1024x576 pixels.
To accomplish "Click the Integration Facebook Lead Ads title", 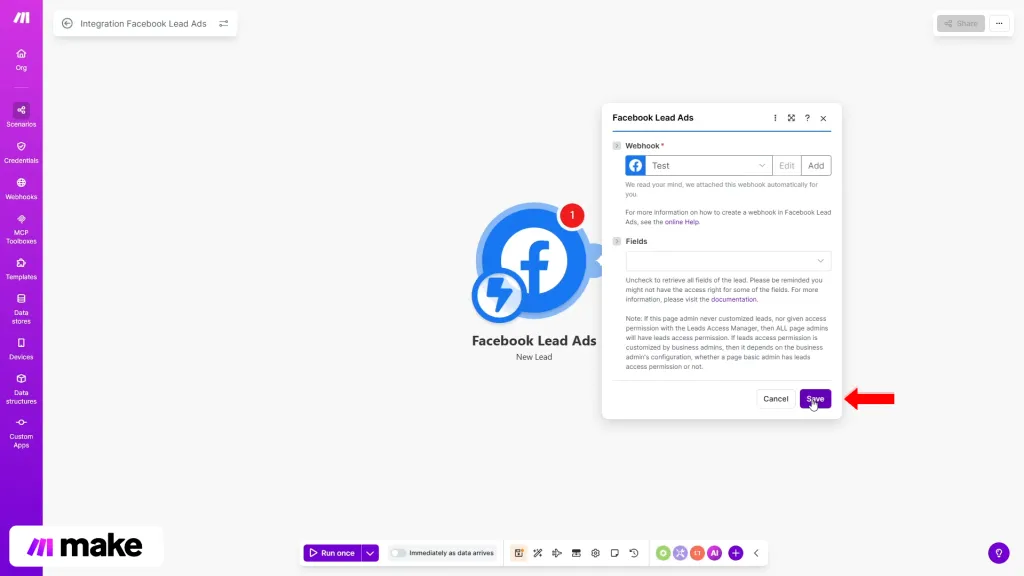I will [143, 24].
